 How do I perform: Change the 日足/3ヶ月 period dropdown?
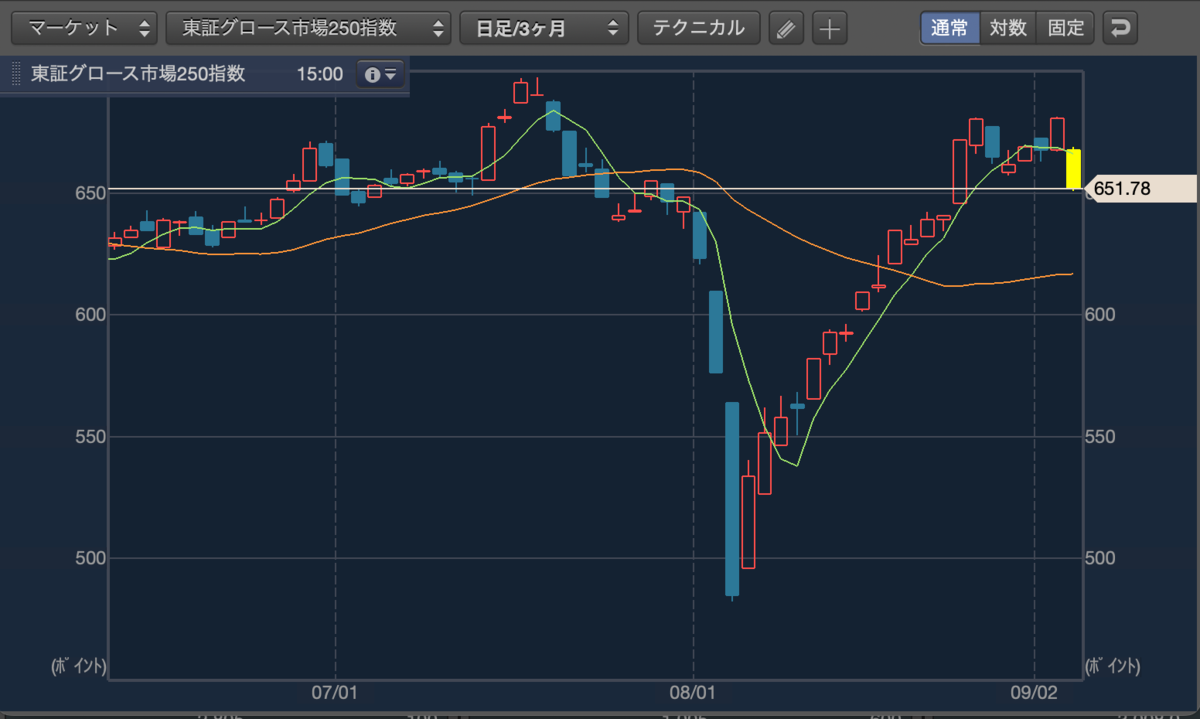(544, 28)
